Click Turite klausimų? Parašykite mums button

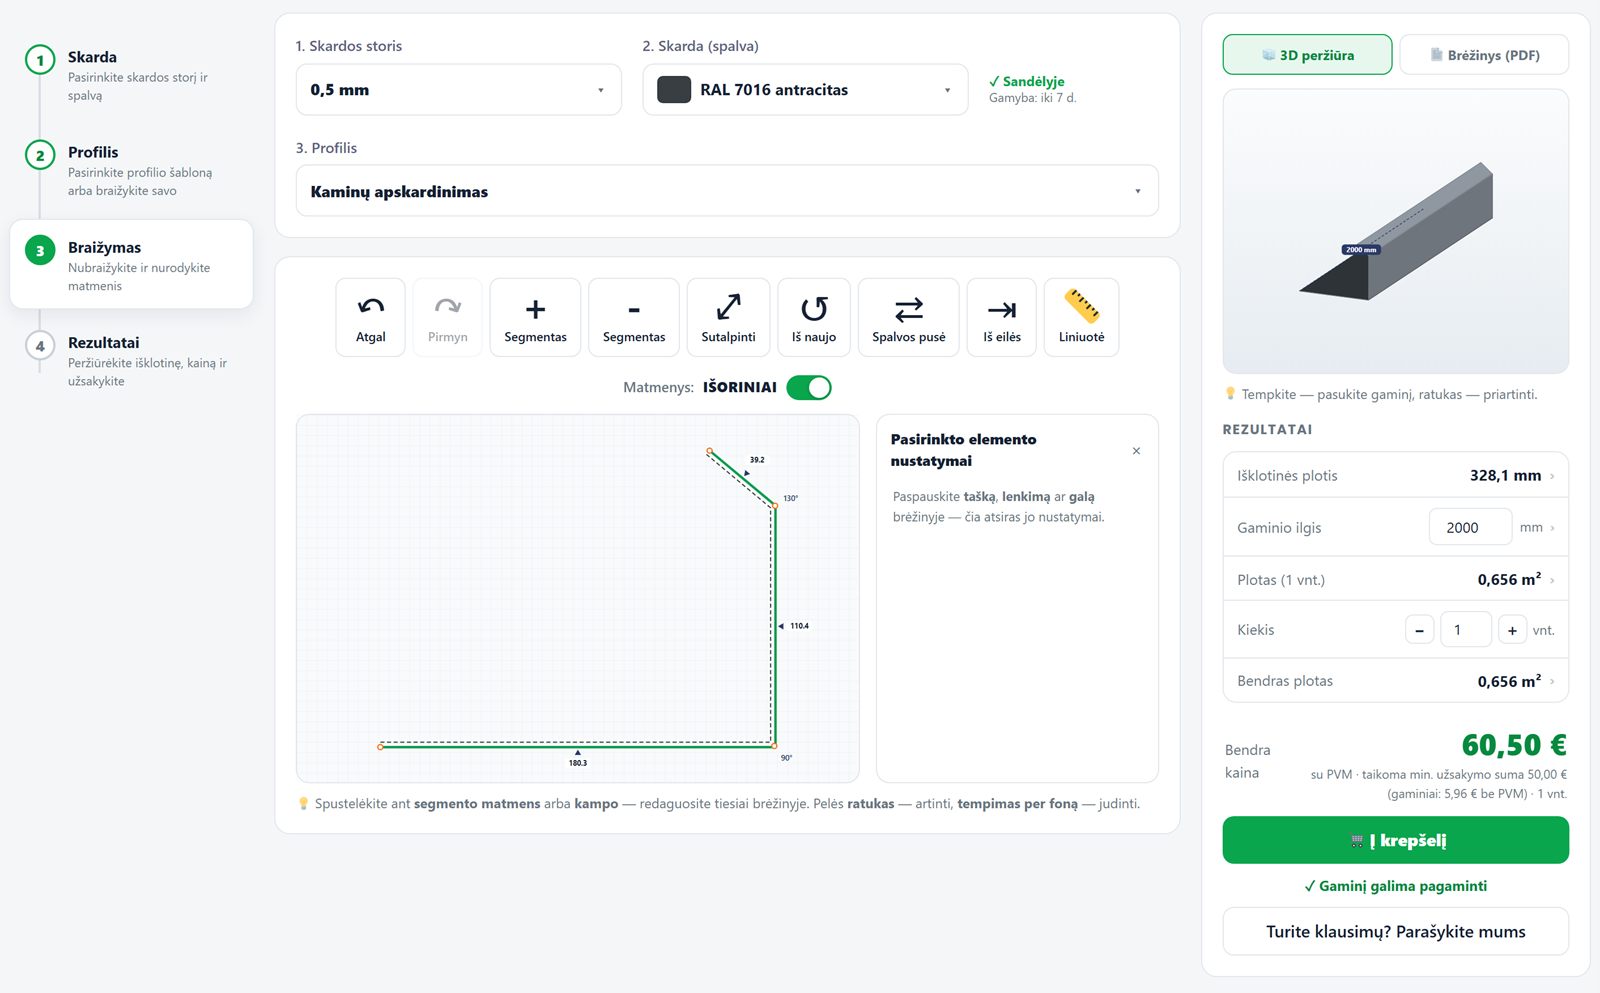(x=1396, y=931)
